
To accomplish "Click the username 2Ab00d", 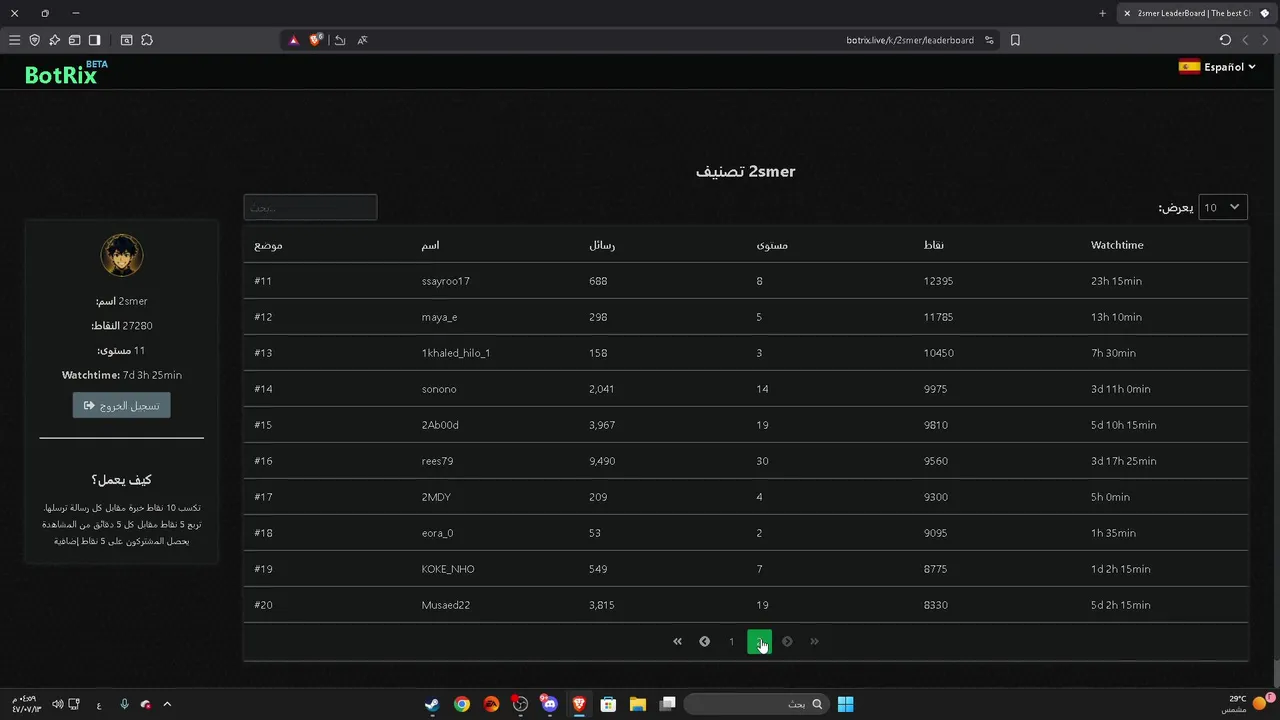I will point(440,425).
